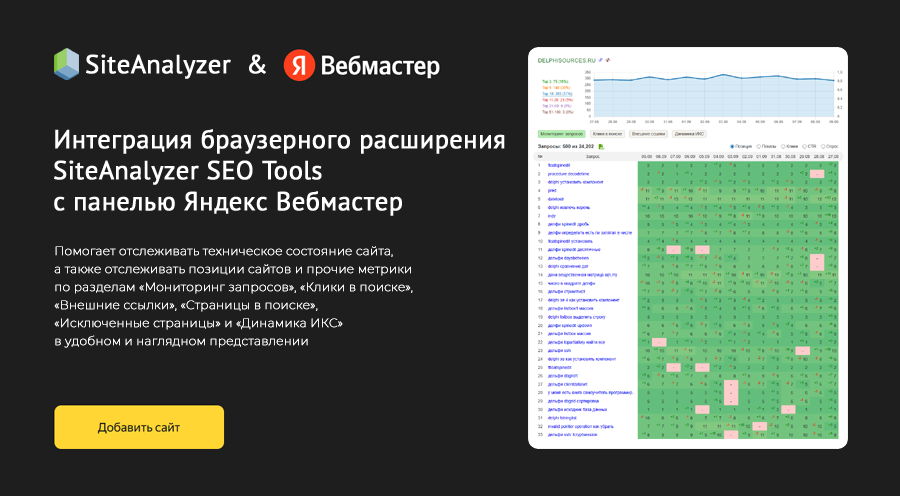Open query floatspinedit in row 1
This screenshot has height=496, width=900.
[x=558, y=165]
